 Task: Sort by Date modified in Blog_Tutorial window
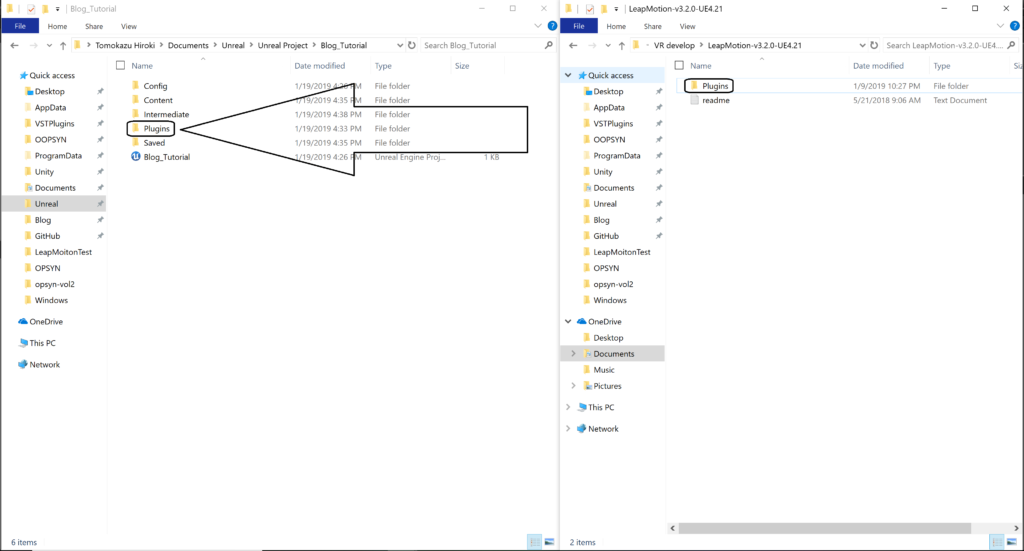[320, 66]
